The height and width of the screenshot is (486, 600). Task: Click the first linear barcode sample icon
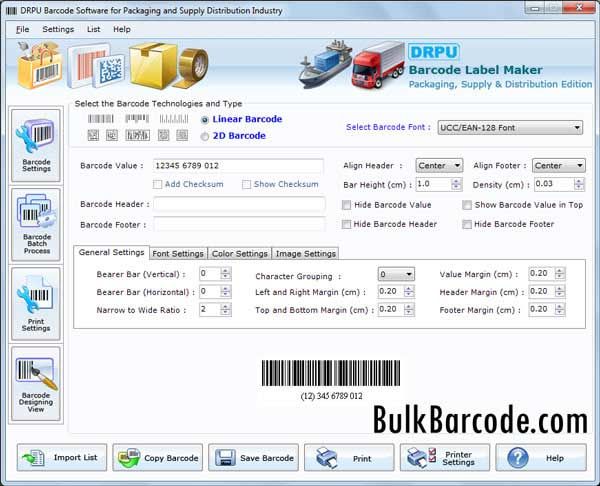pyautogui.click(x=101, y=119)
